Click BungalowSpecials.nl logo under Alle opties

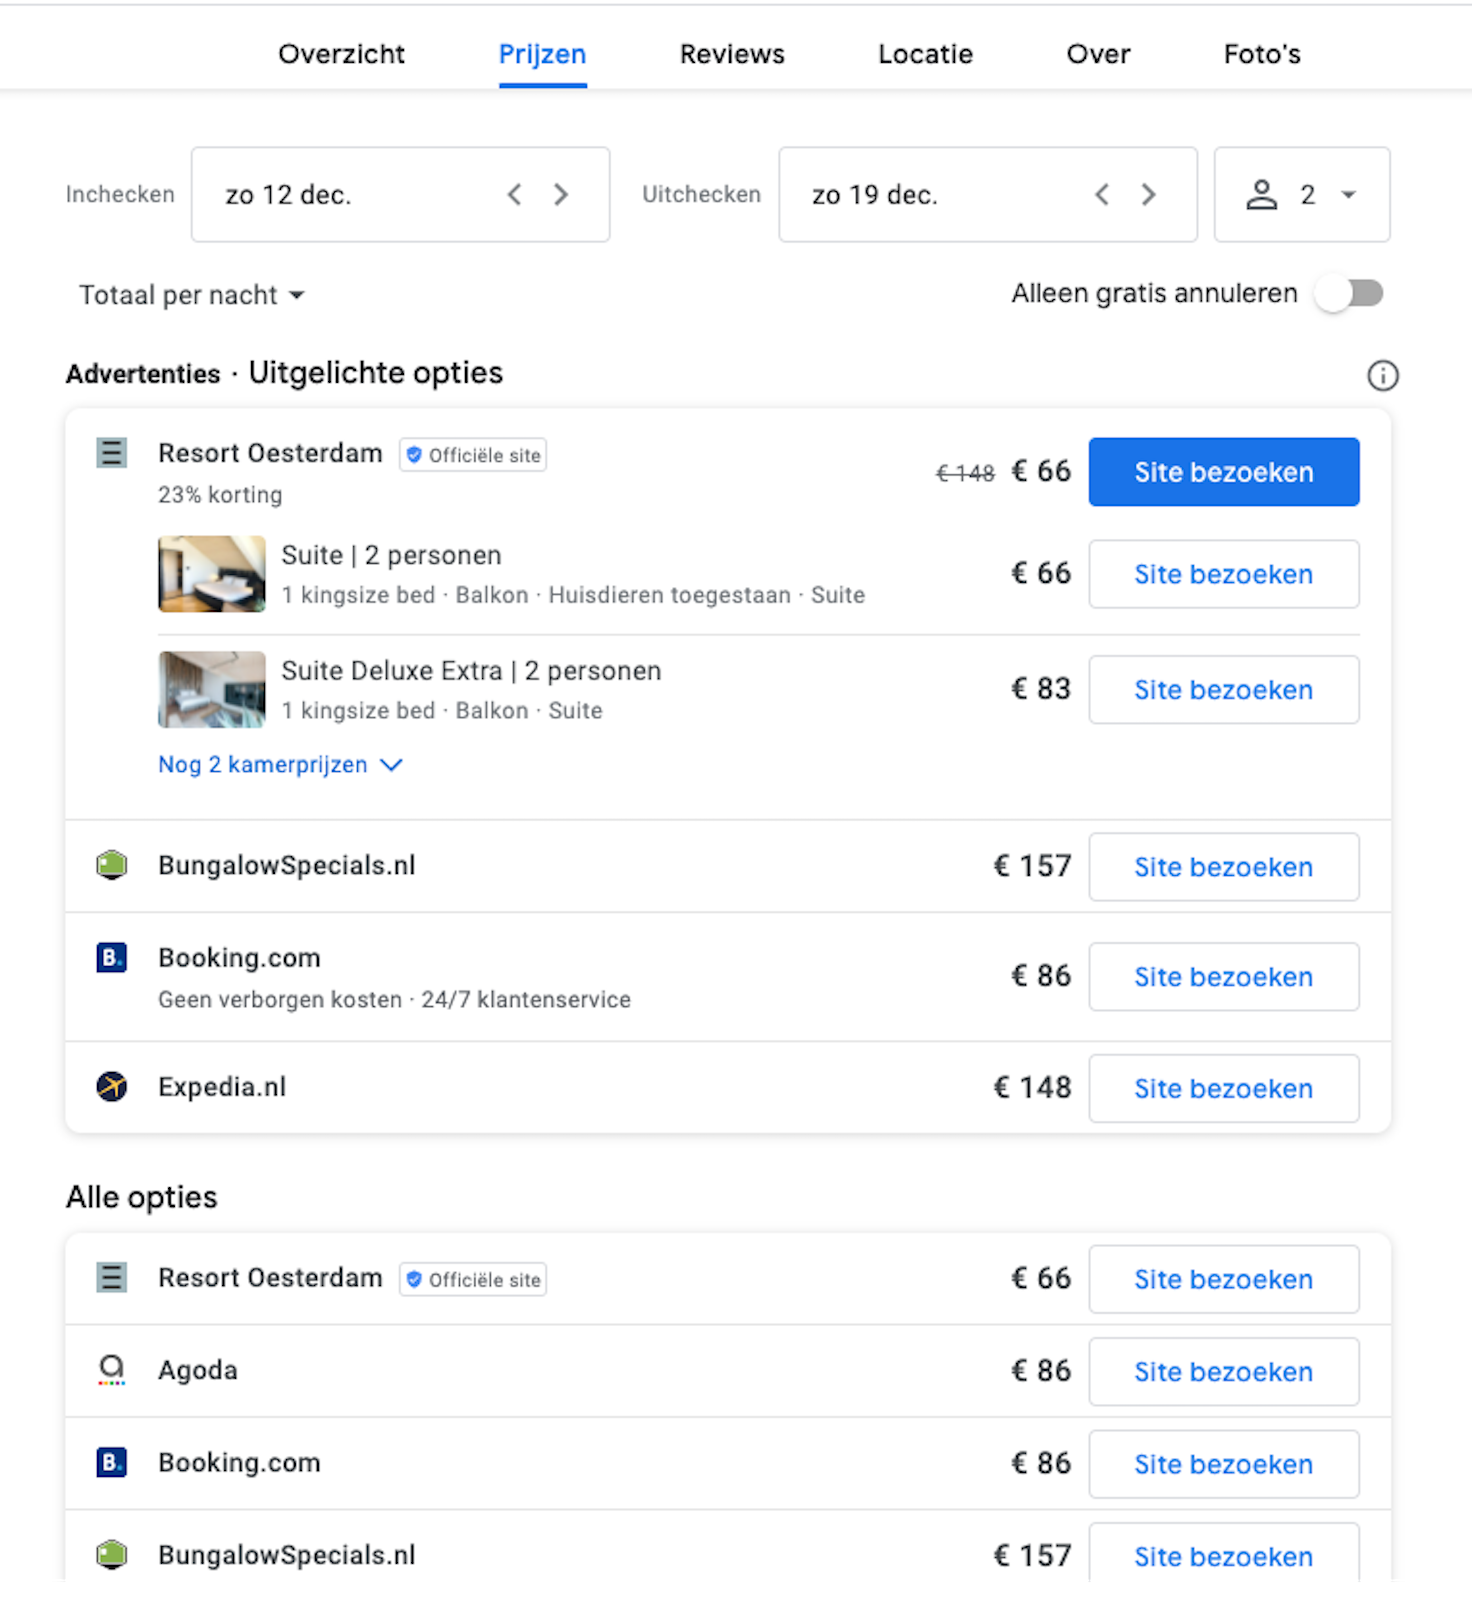tap(112, 1555)
